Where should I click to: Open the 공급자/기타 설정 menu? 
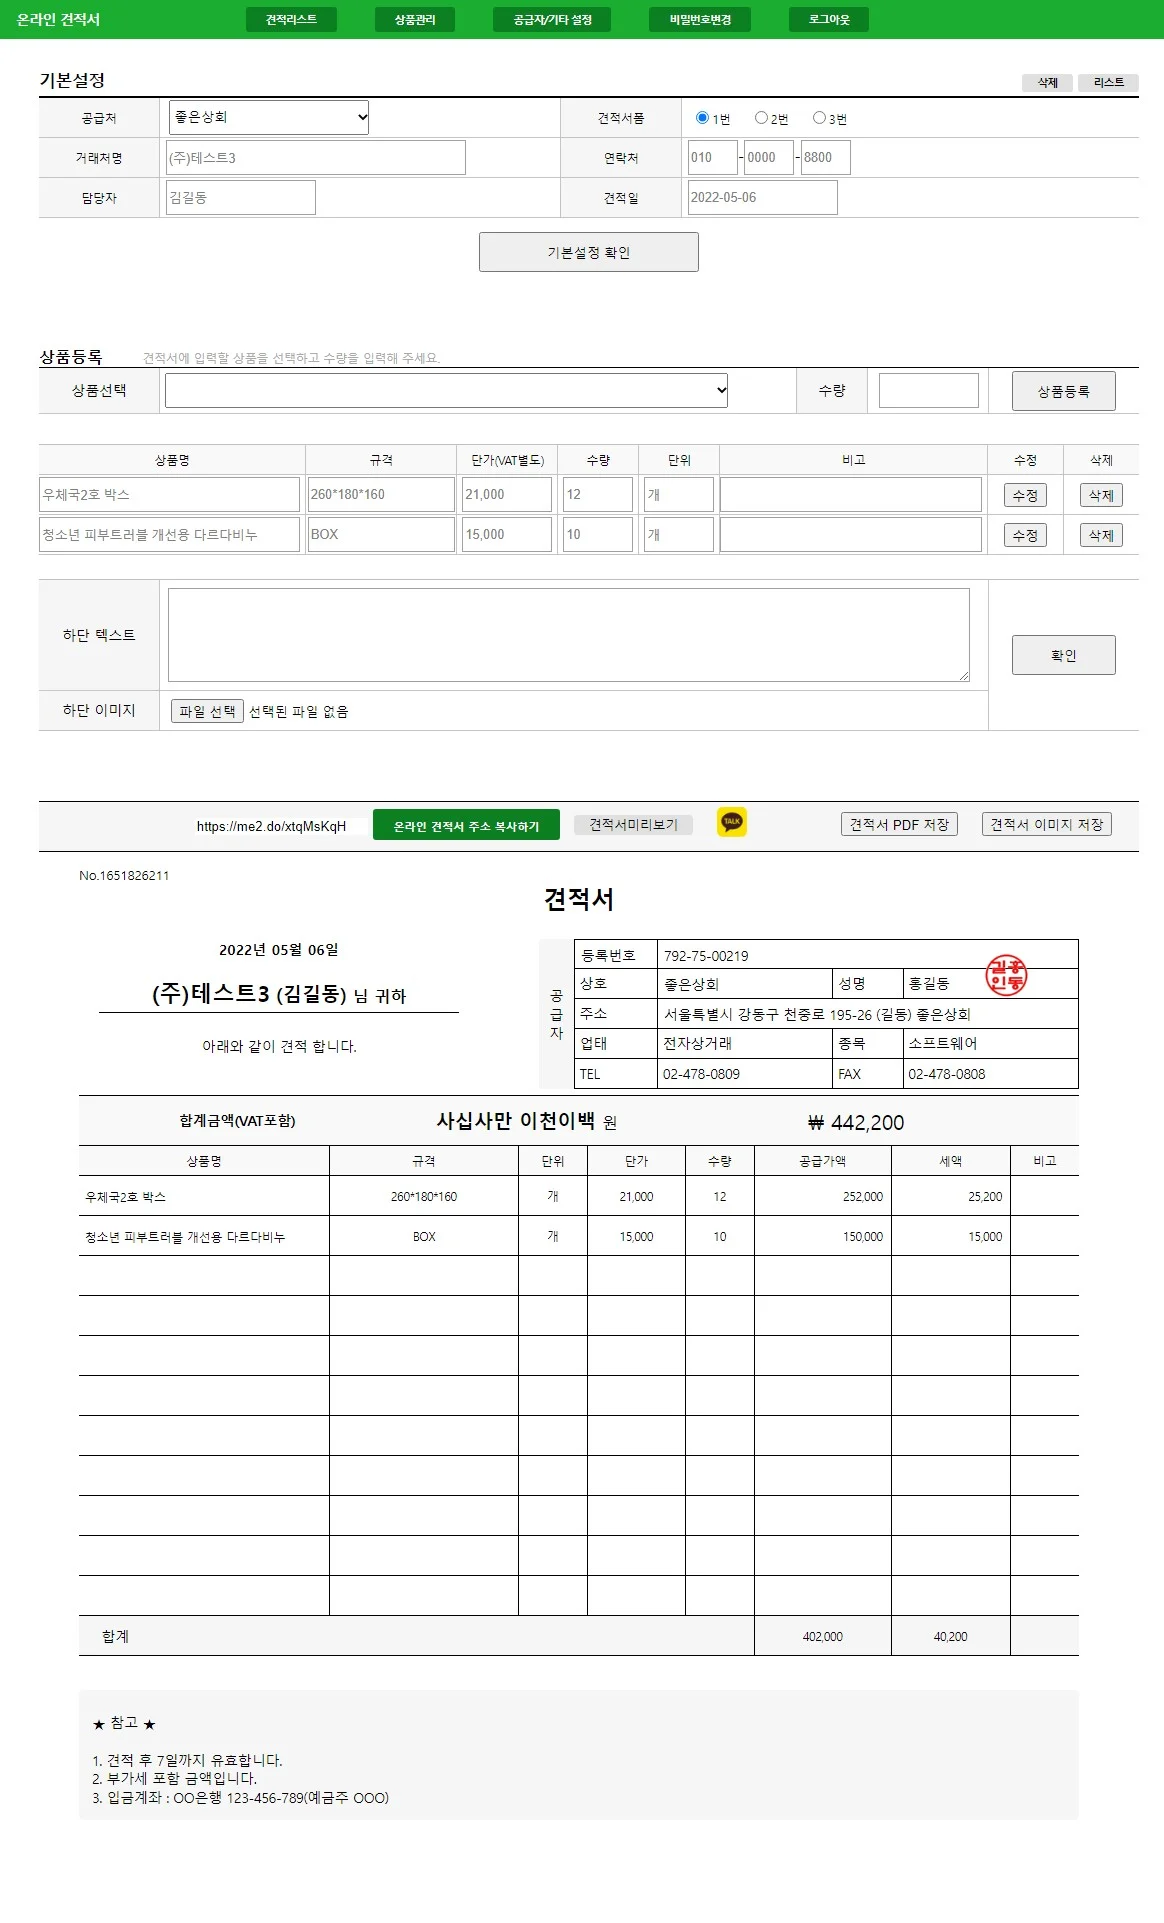click(552, 20)
